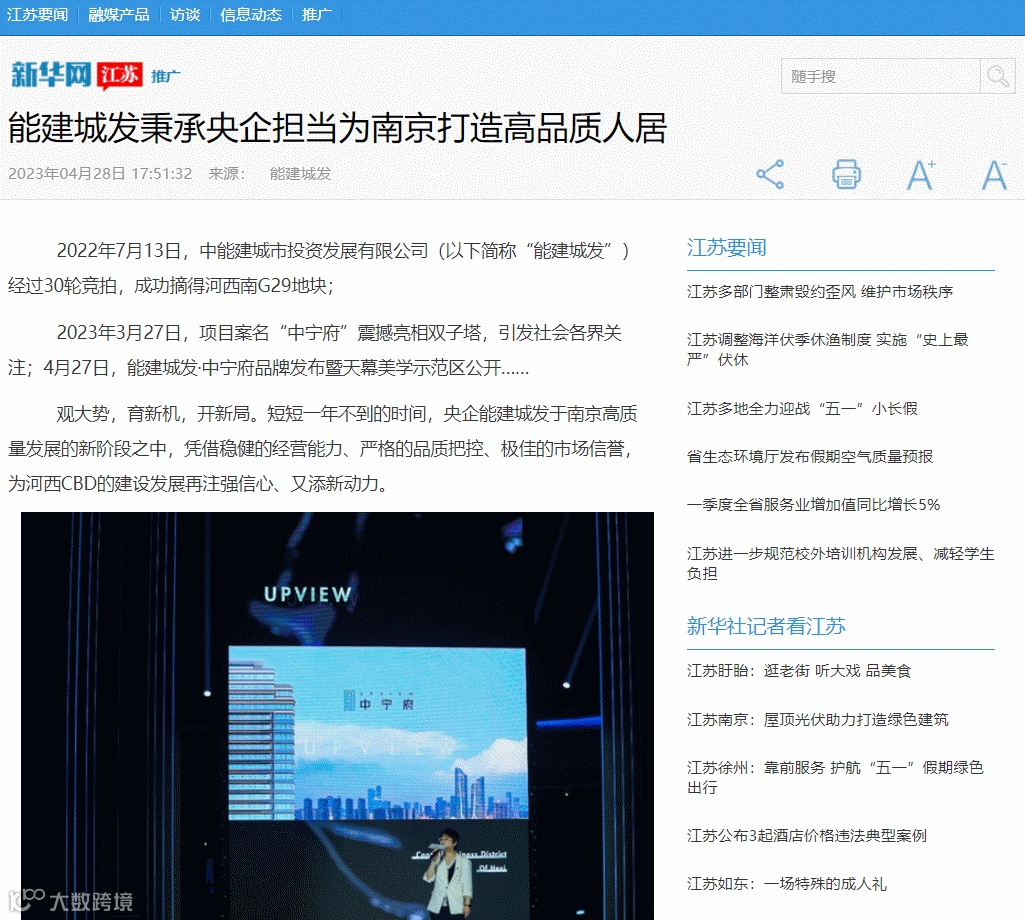Click the 新华社记者看江苏 heading
Image resolution: width=1025 pixels, height=920 pixels.
[x=766, y=626]
